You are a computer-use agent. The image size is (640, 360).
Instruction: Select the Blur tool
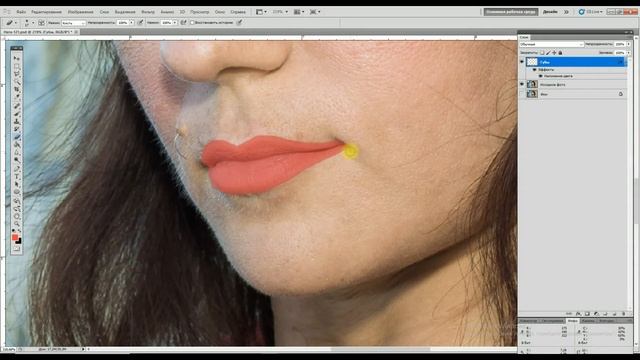pyautogui.click(x=17, y=152)
